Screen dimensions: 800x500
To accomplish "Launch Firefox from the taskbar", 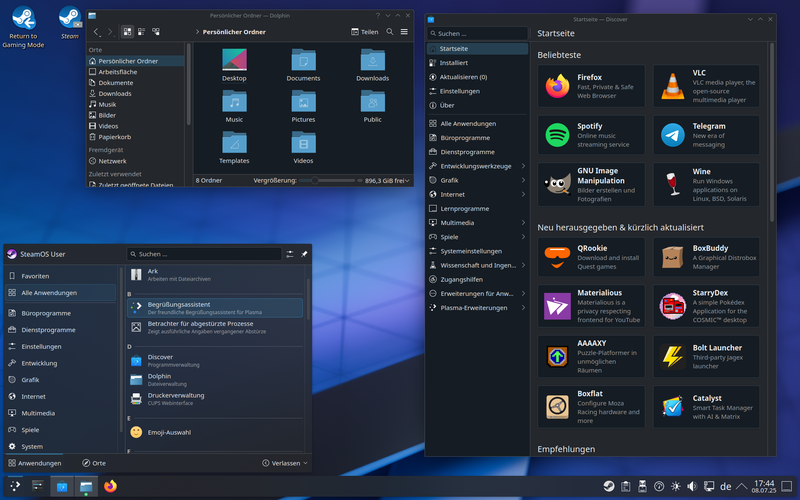I will [x=110, y=487].
